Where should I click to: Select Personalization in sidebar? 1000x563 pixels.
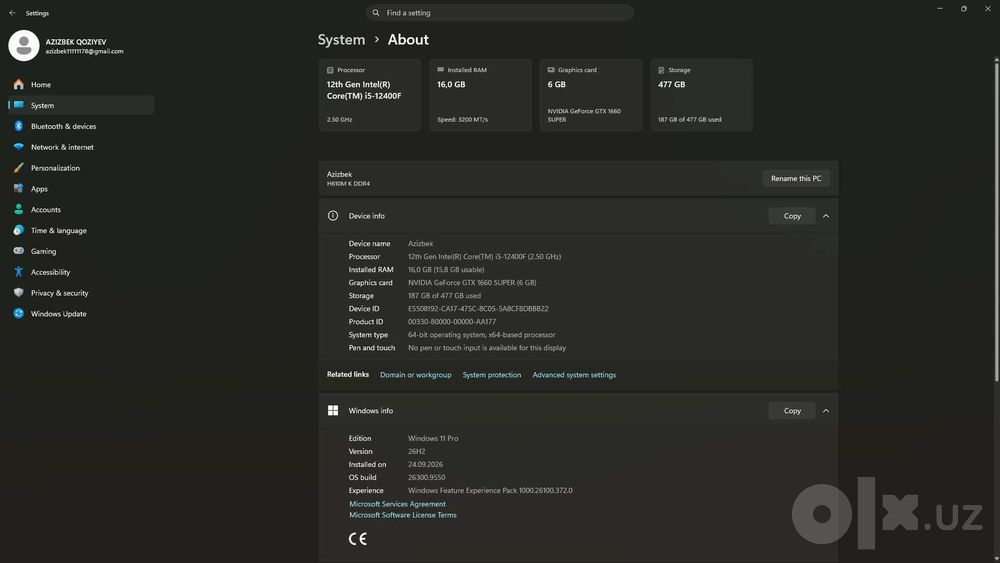pos(81,168)
